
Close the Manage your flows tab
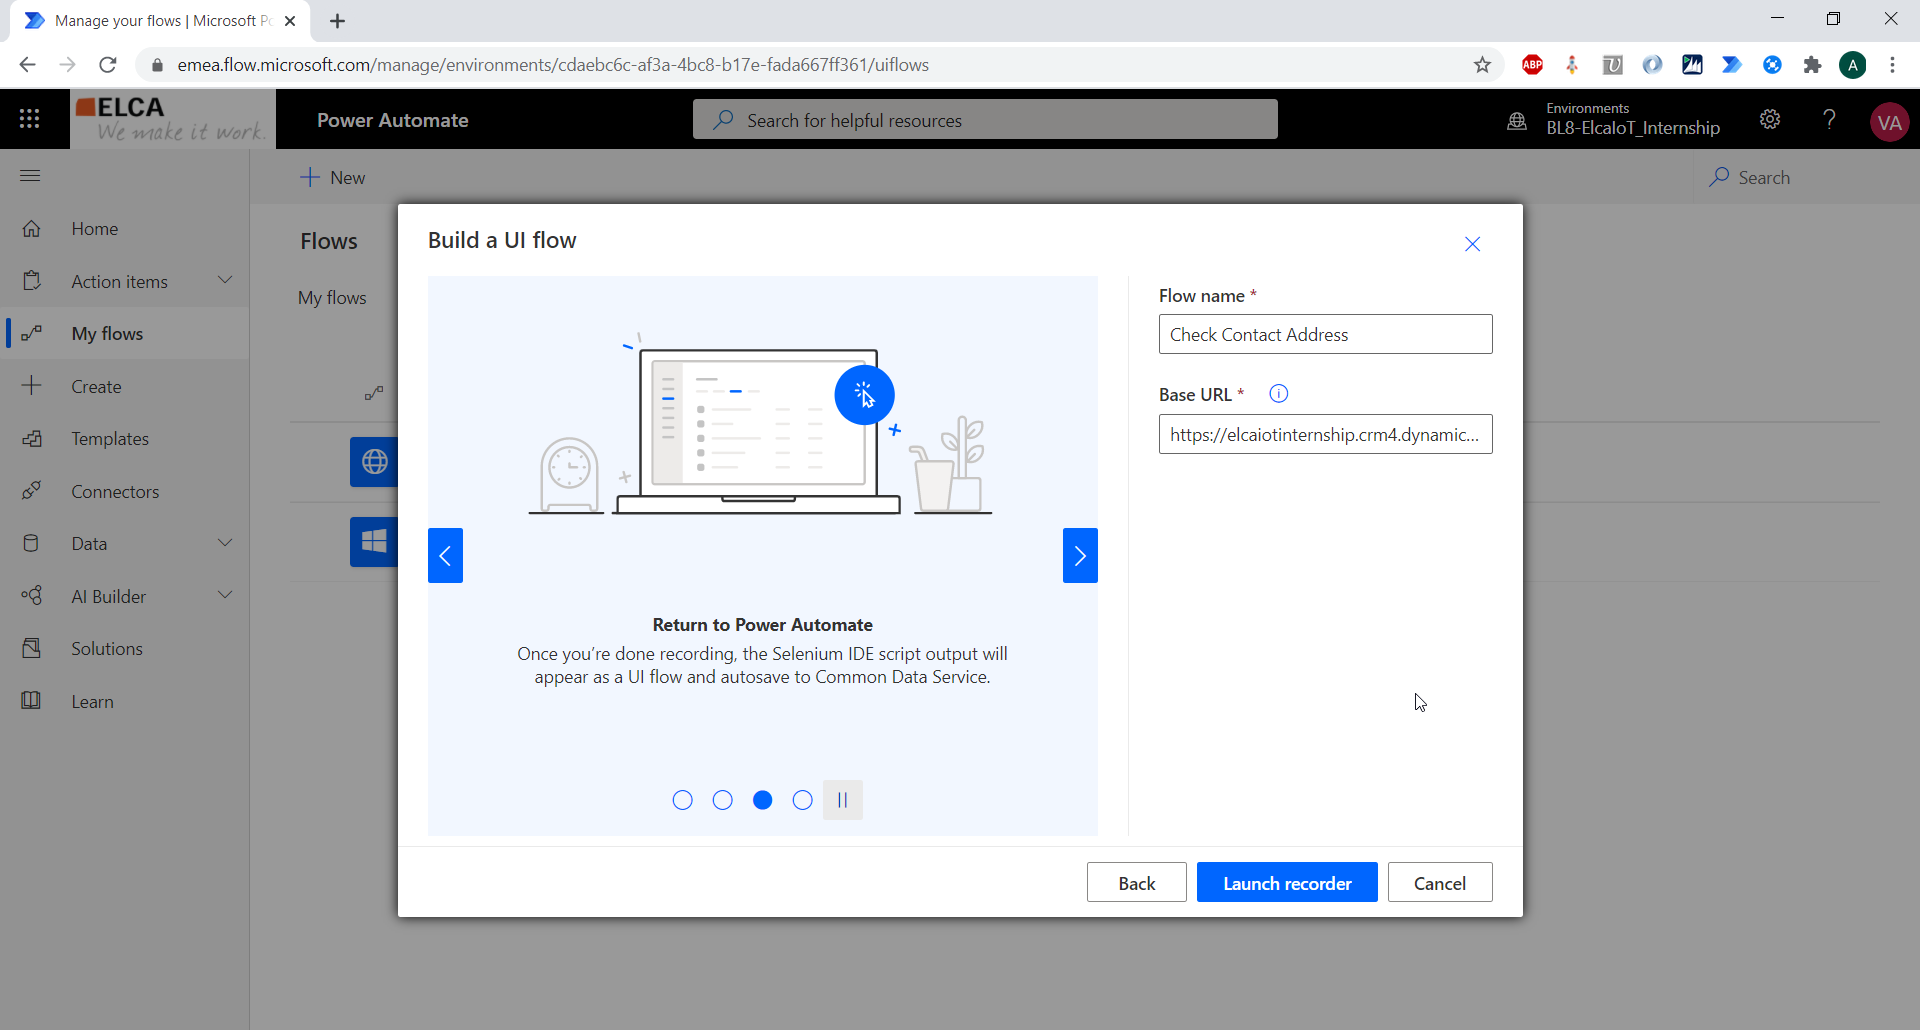pos(290,21)
